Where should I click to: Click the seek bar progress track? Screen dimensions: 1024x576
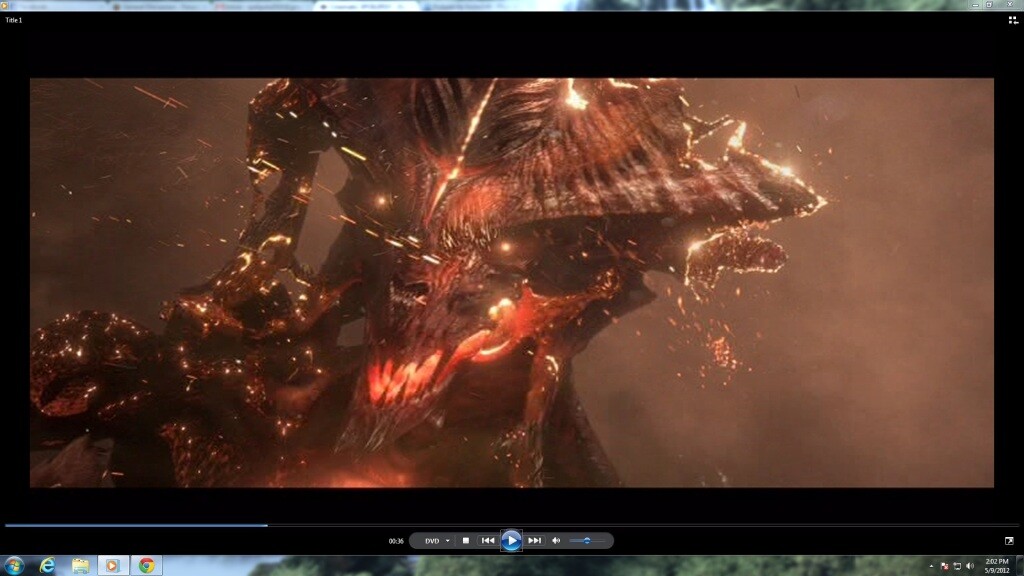pyautogui.click(x=512, y=524)
